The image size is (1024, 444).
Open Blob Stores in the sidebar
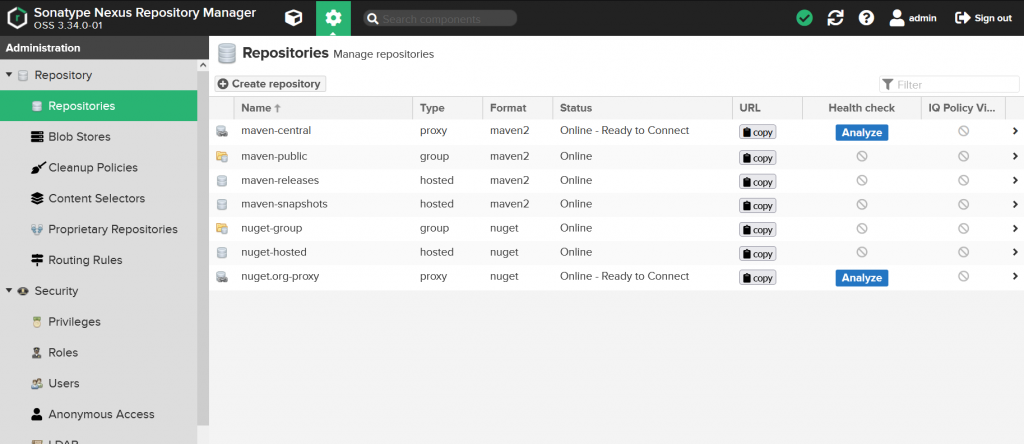[x=99, y=136]
